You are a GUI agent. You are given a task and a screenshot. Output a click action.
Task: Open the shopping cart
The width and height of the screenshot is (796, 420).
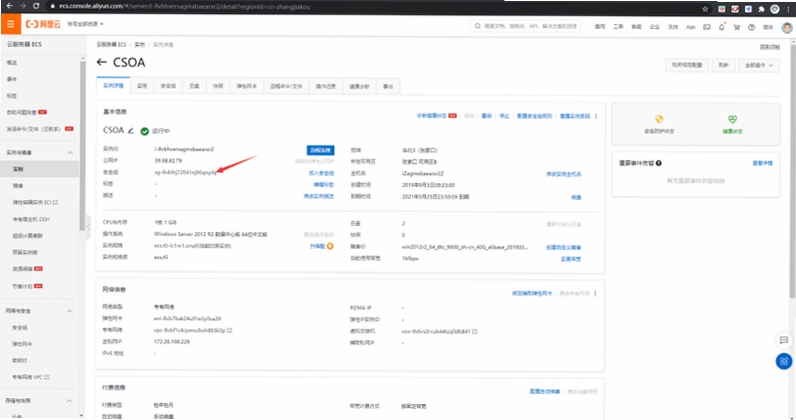[737, 27]
